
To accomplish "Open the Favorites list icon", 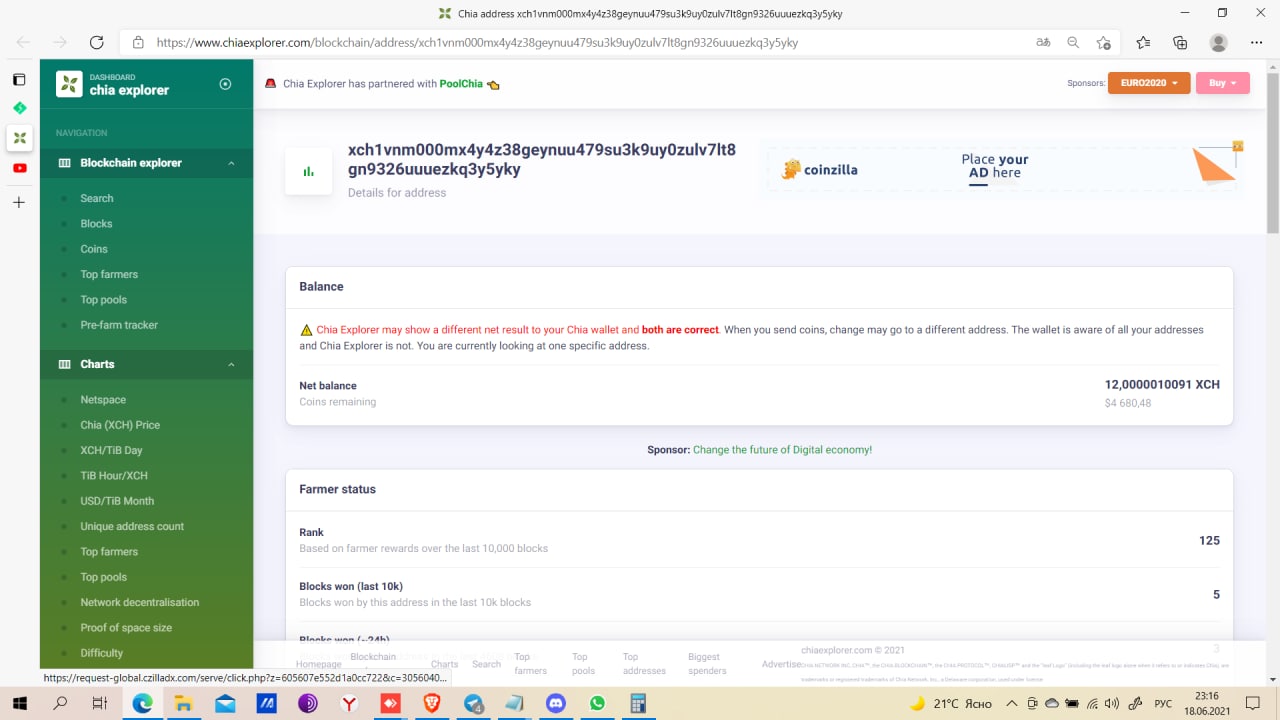I will (x=1143, y=42).
